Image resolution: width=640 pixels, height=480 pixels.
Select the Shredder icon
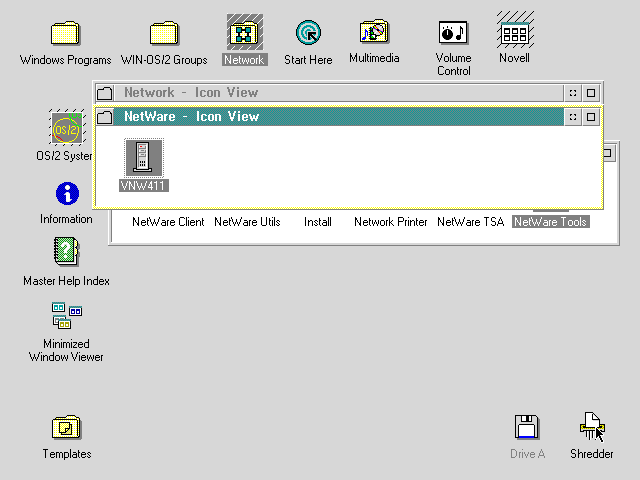[x=591, y=426]
